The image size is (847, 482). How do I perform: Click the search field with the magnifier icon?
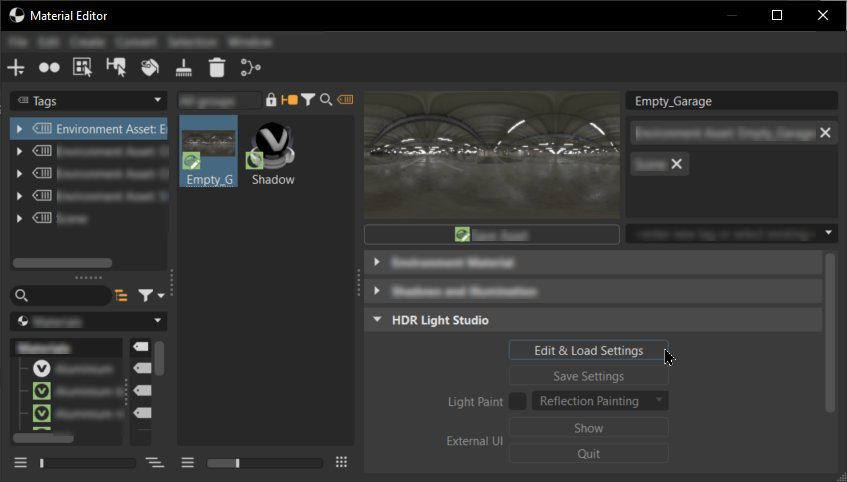[60, 296]
